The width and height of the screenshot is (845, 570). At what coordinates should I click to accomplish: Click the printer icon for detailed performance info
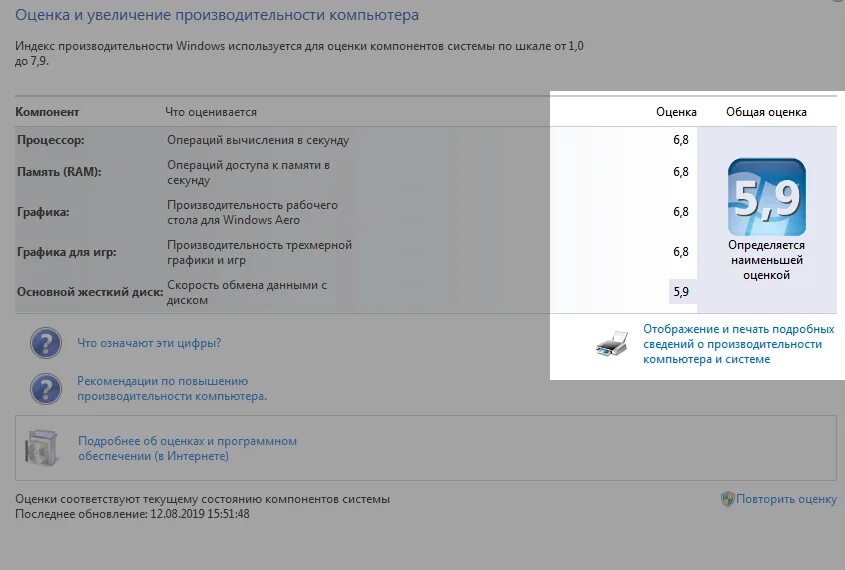(x=612, y=344)
